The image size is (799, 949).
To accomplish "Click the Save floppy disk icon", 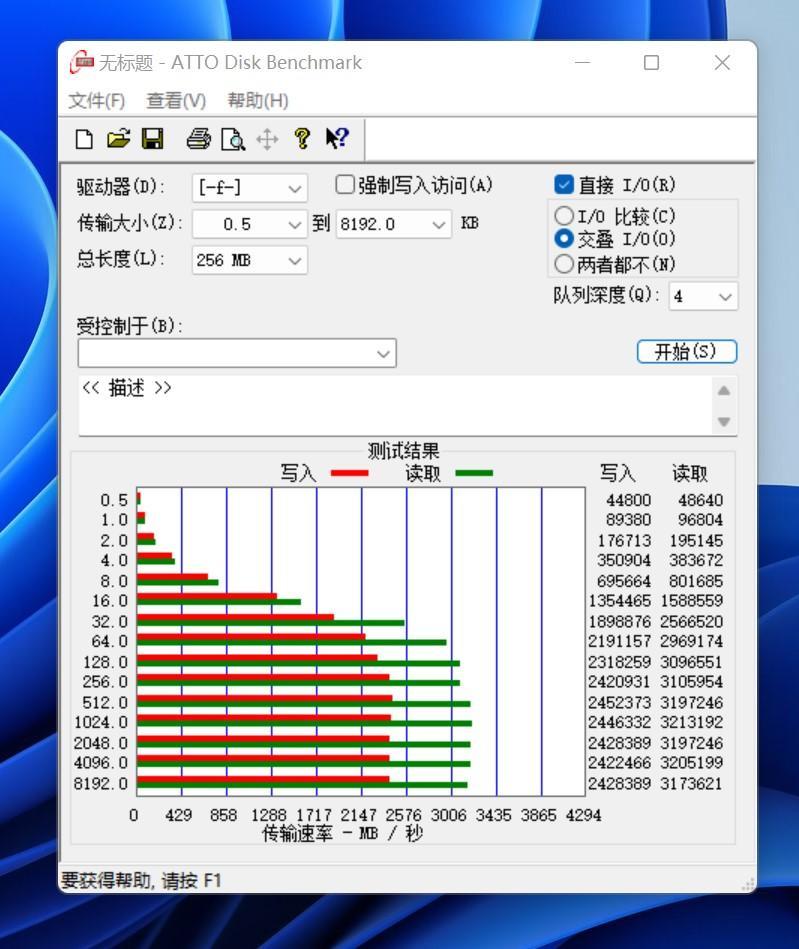I will click(x=153, y=139).
